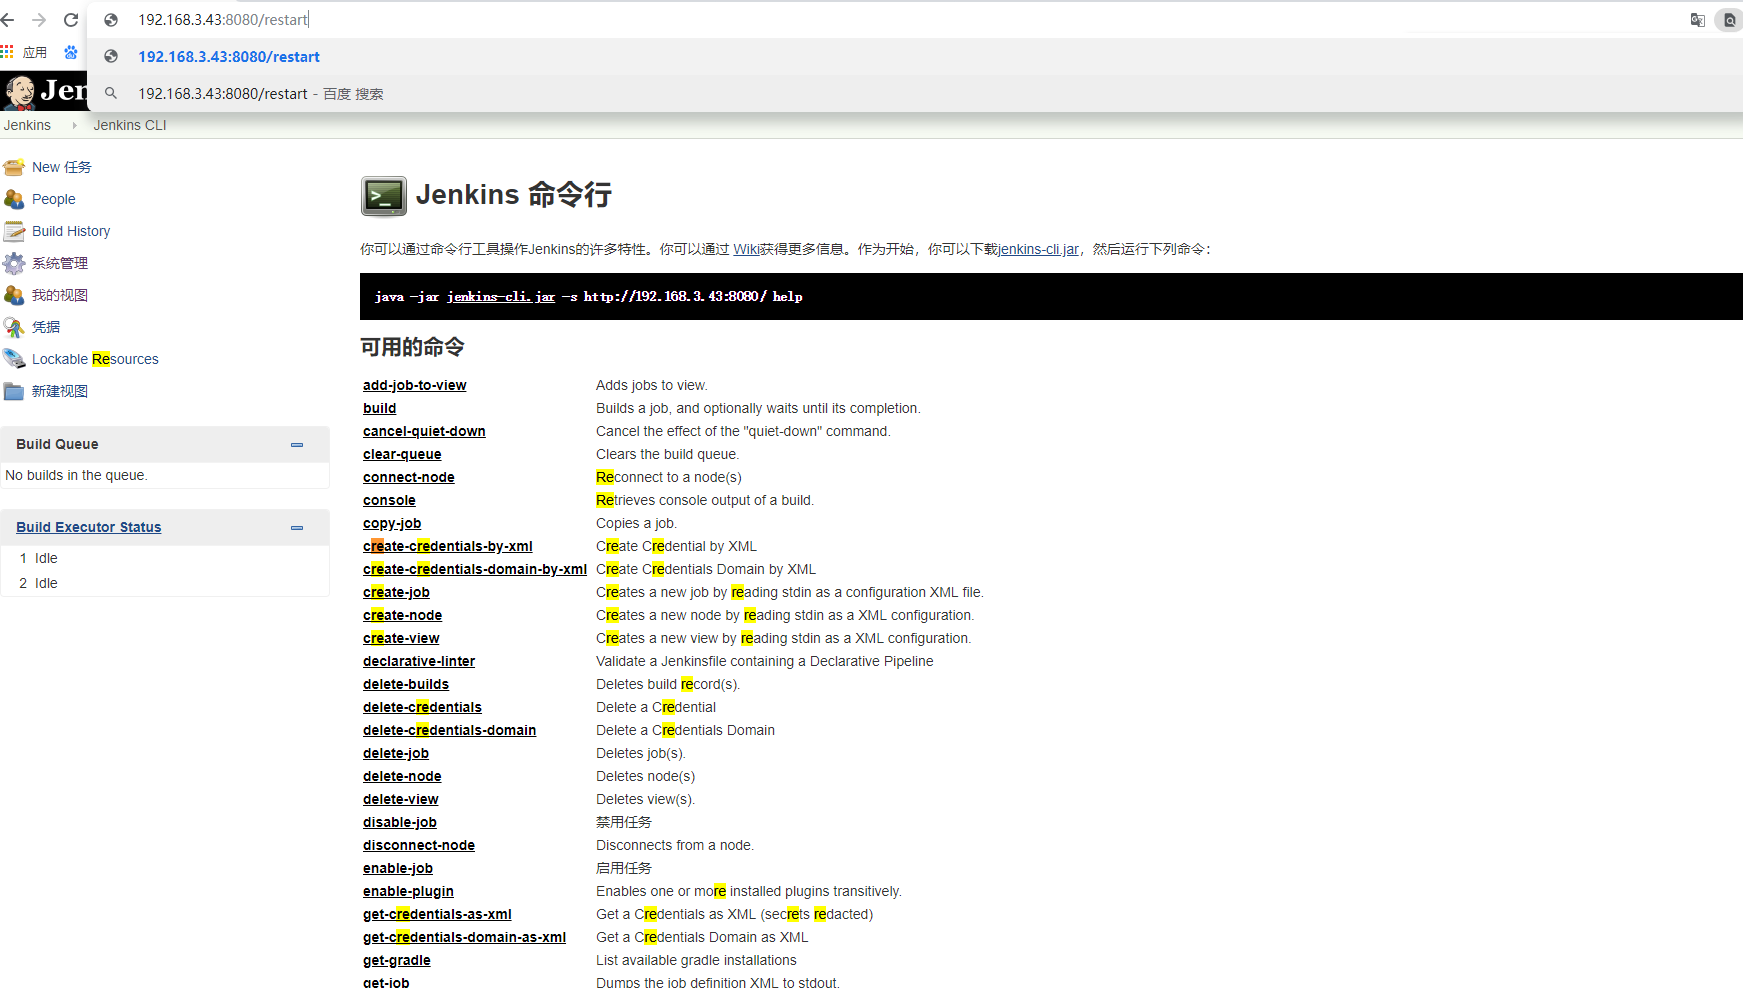
Task: Click the Jenkins butler logo
Action: [19, 92]
